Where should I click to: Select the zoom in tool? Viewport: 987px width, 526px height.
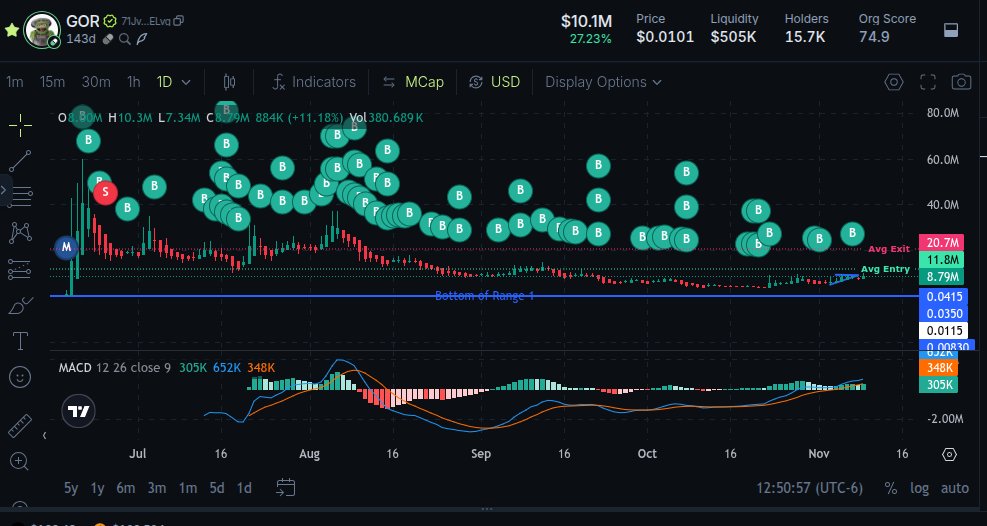[20, 462]
